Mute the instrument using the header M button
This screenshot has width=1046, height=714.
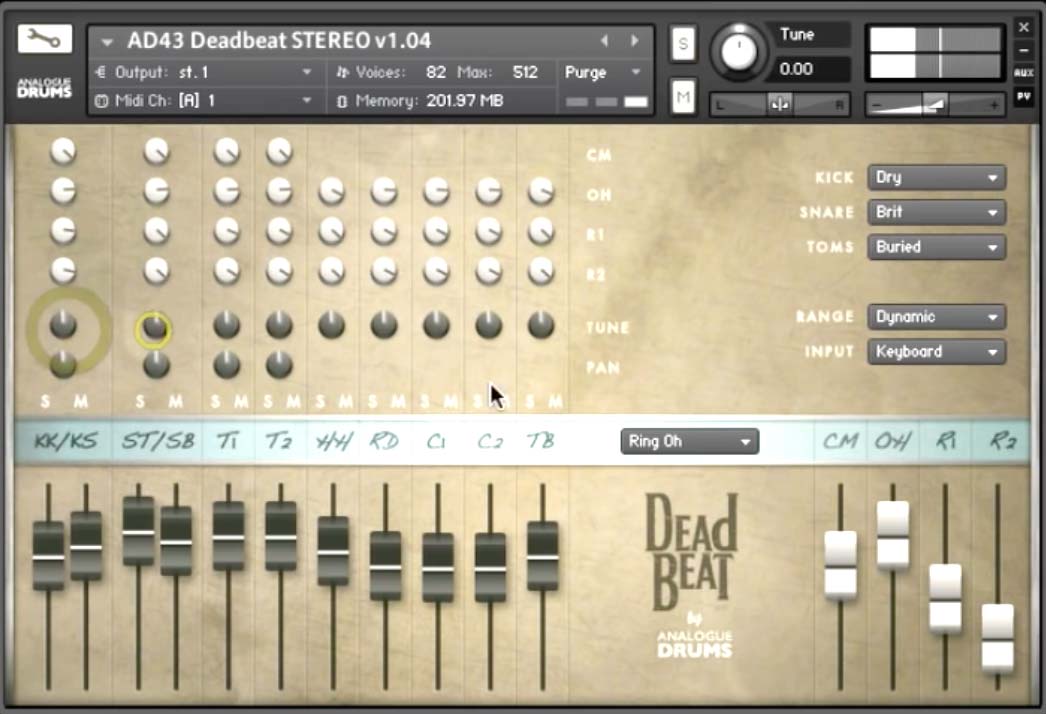[682, 97]
